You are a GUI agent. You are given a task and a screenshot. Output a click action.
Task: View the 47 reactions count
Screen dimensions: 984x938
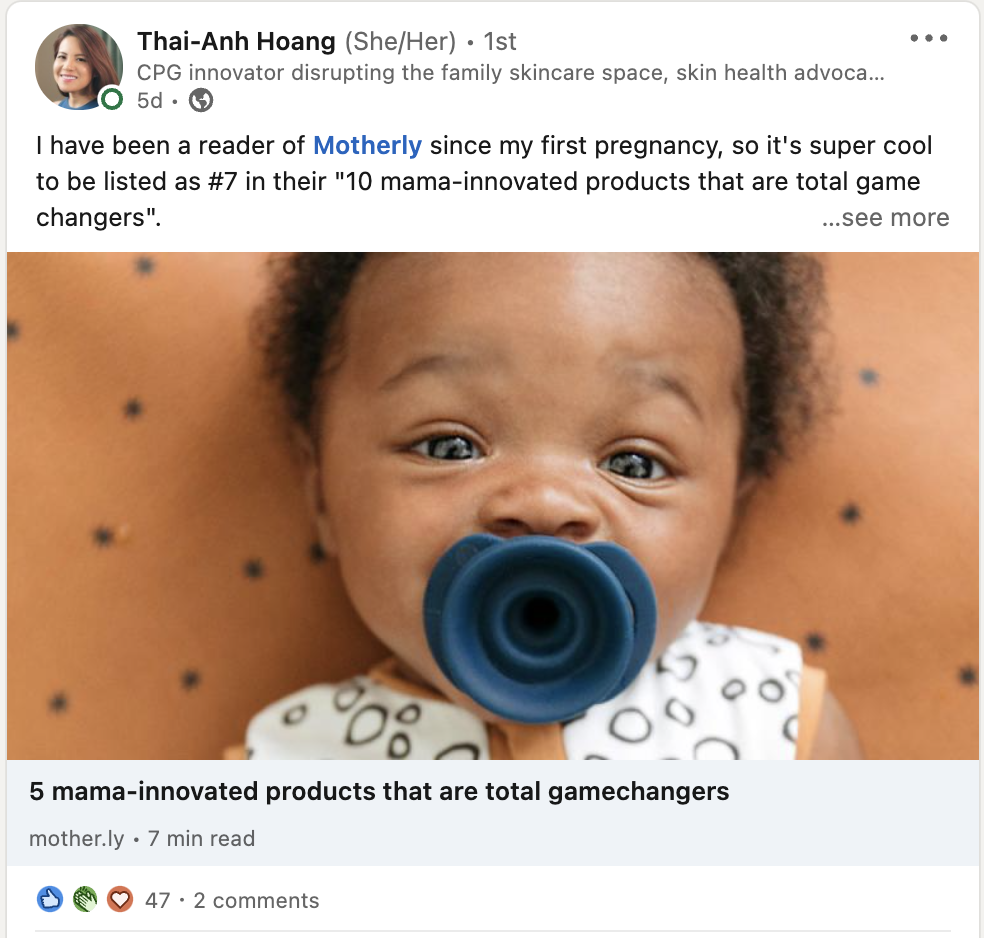157,900
